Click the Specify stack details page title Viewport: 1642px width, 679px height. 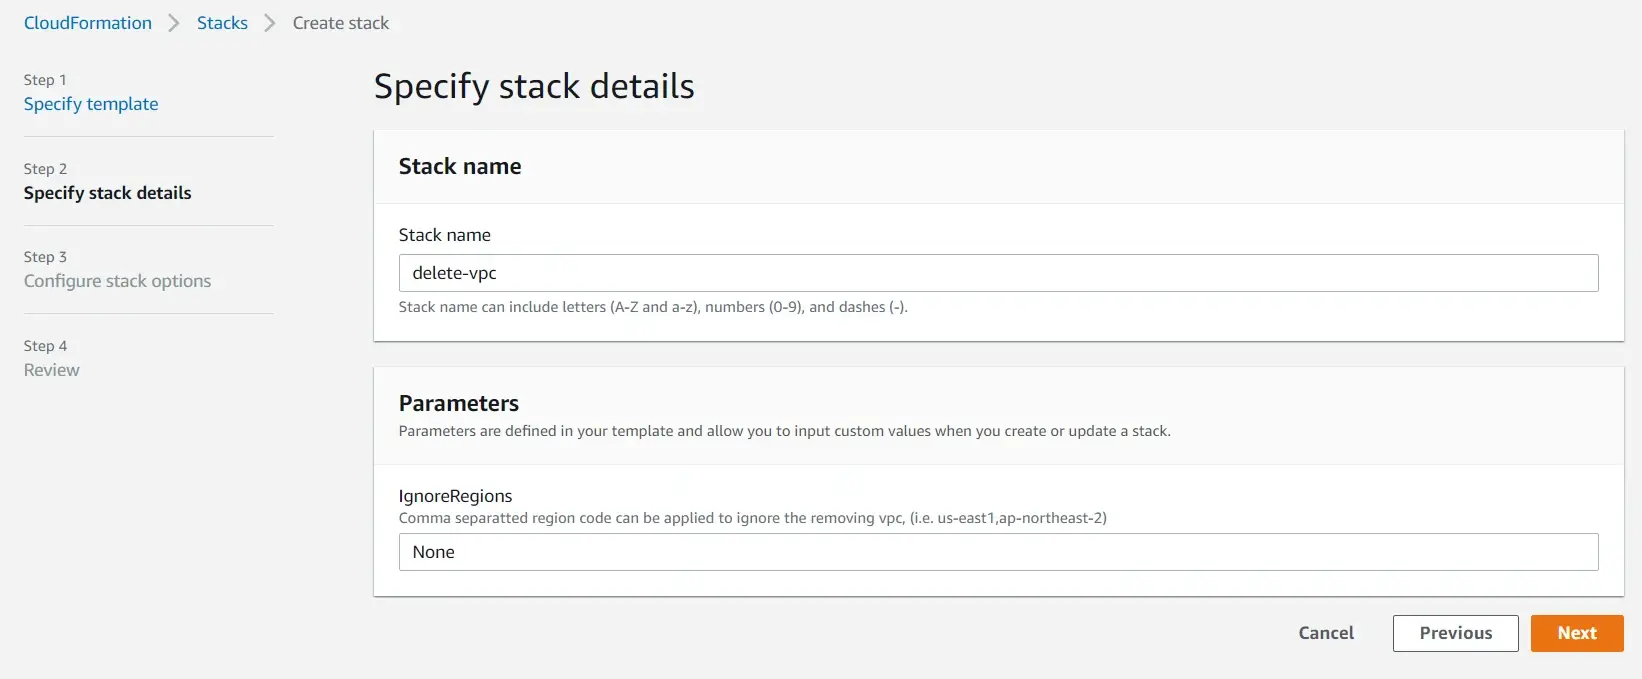(x=534, y=87)
